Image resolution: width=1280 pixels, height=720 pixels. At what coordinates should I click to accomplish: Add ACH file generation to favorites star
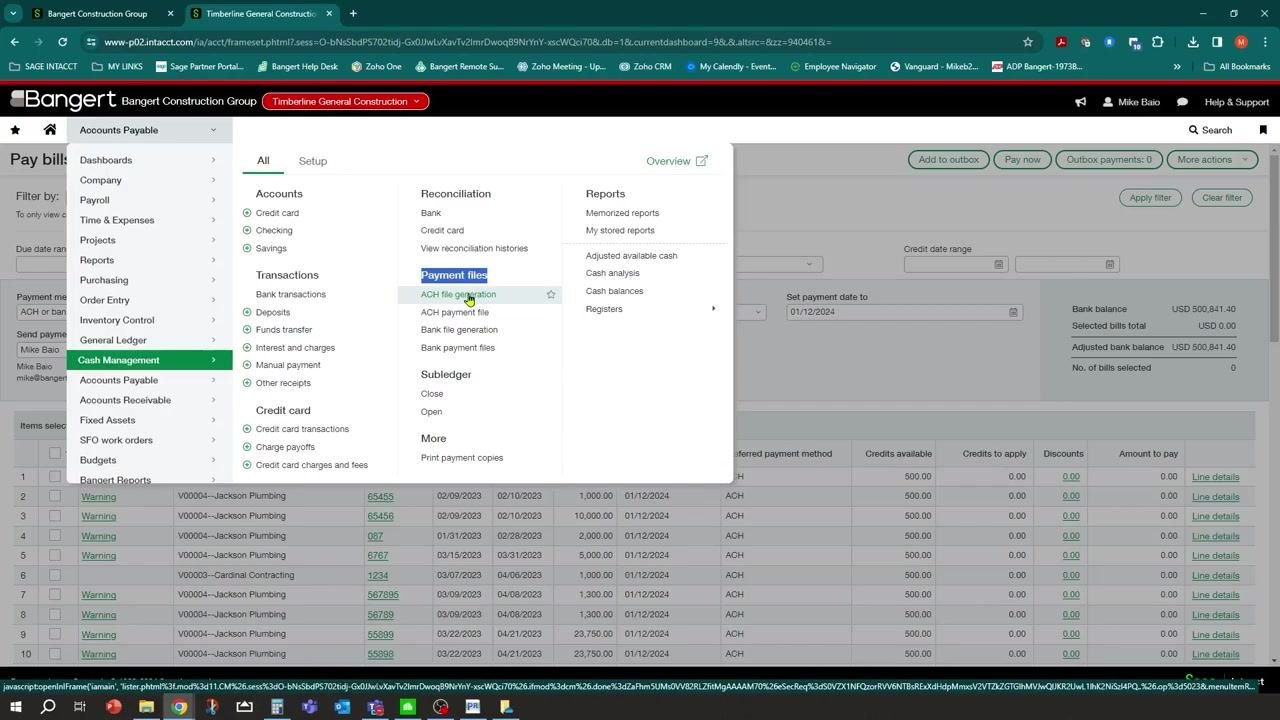pyautogui.click(x=551, y=294)
